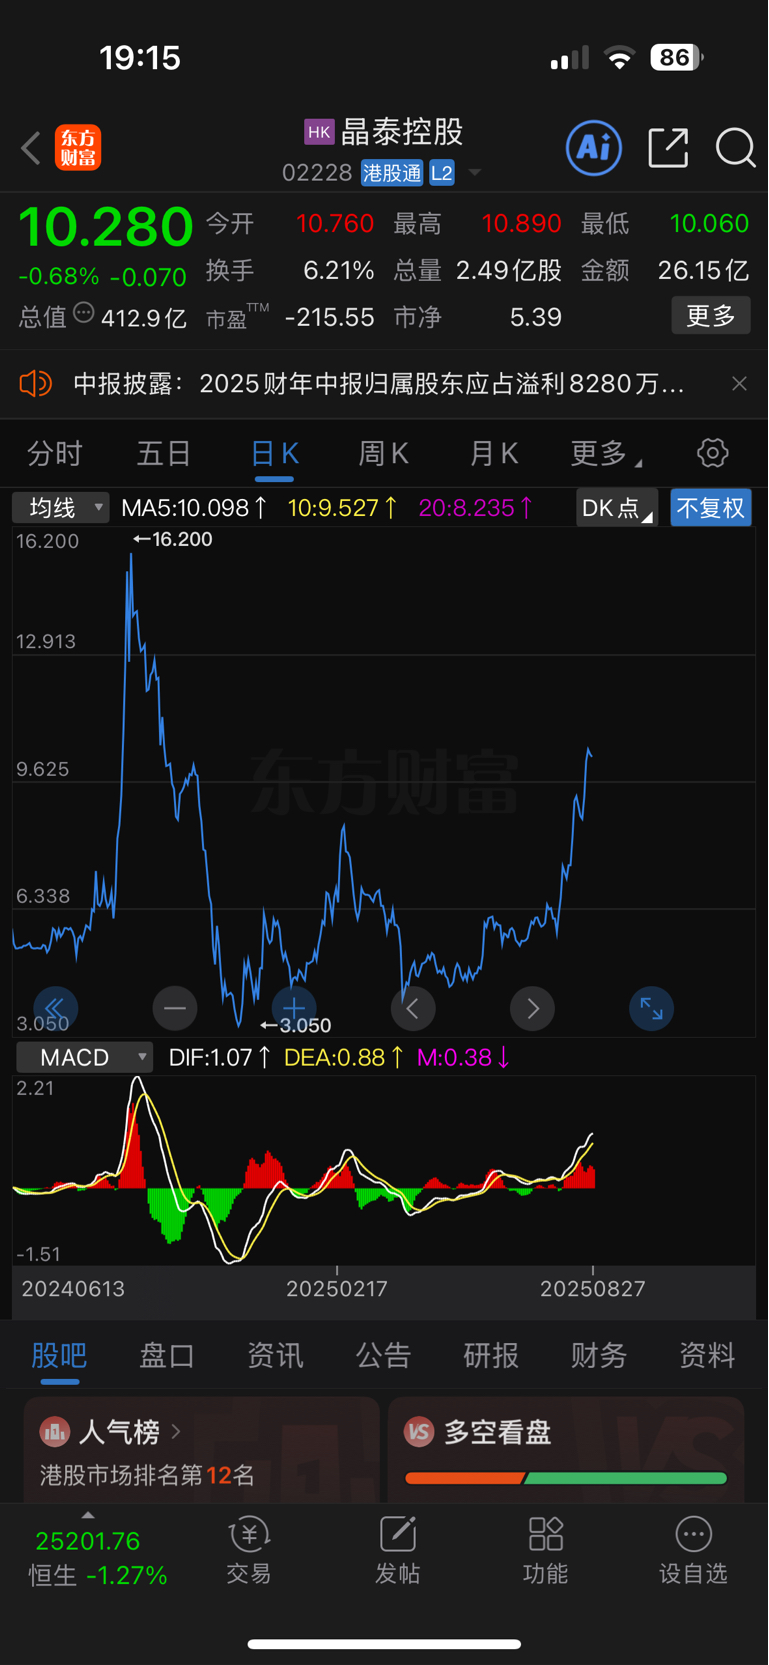769x1665 pixels.
Task: Tap the DEA:0.88 value
Action: click(x=344, y=1057)
